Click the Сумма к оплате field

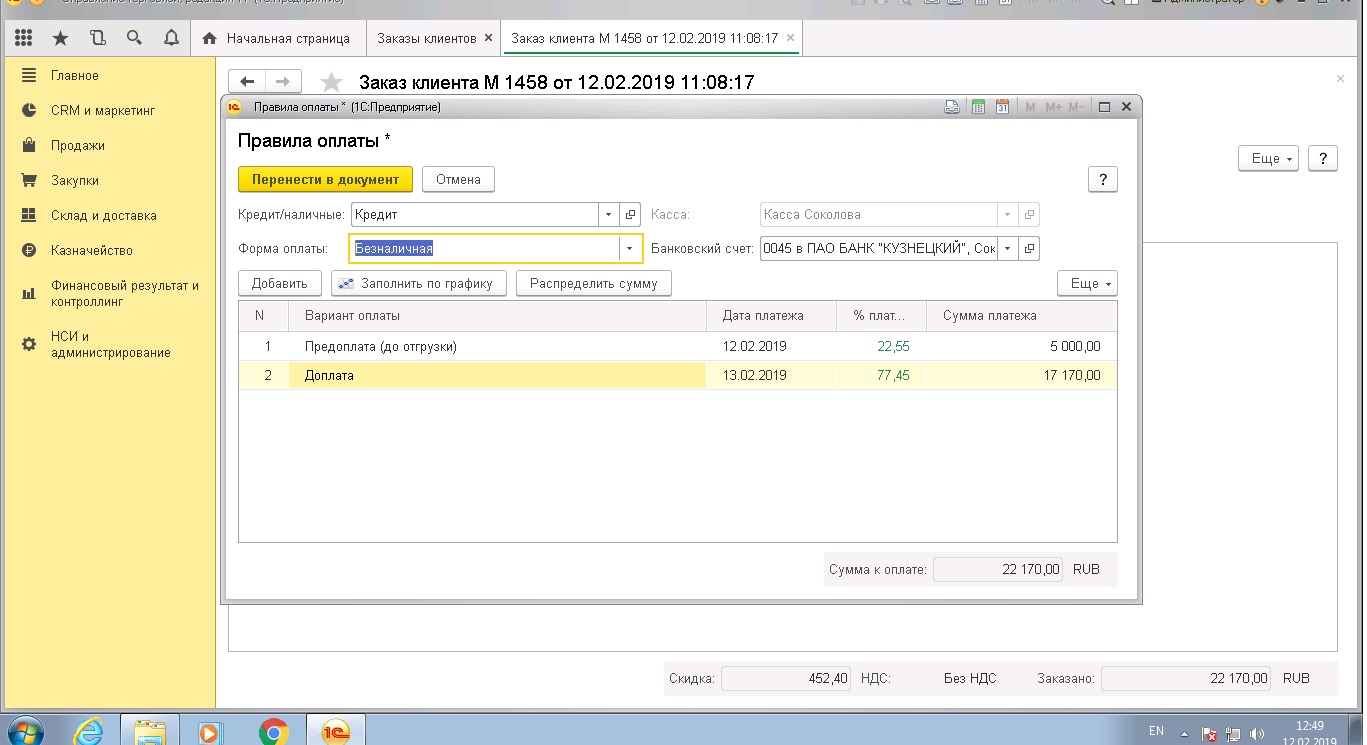pyautogui.click(x=997, y=569)
